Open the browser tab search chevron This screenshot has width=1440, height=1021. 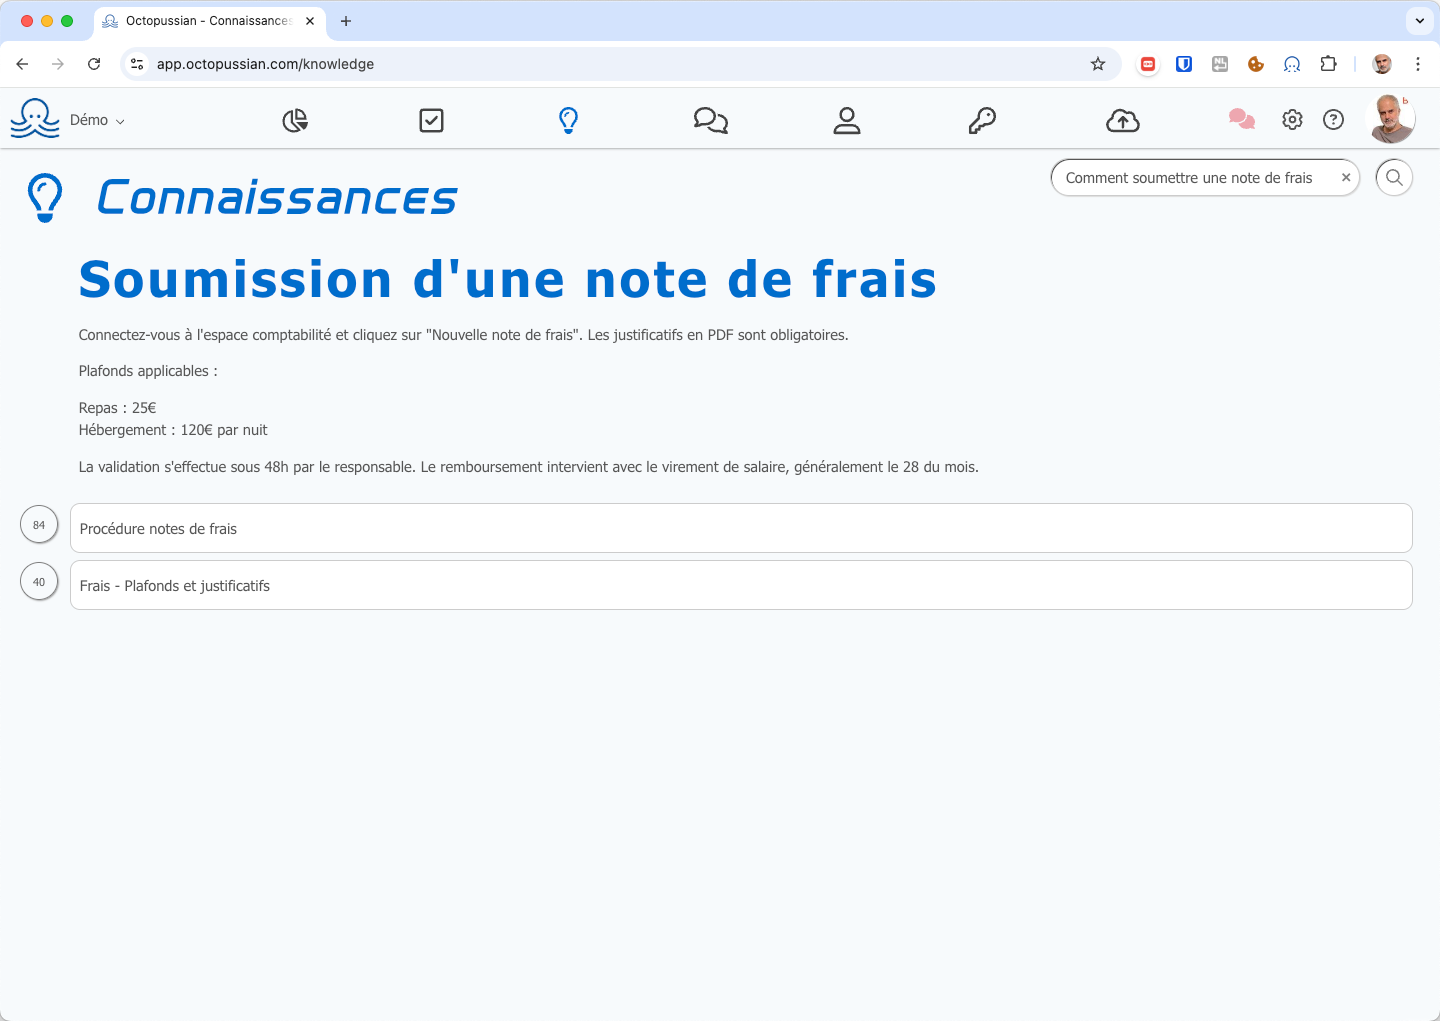[1419, 21]
